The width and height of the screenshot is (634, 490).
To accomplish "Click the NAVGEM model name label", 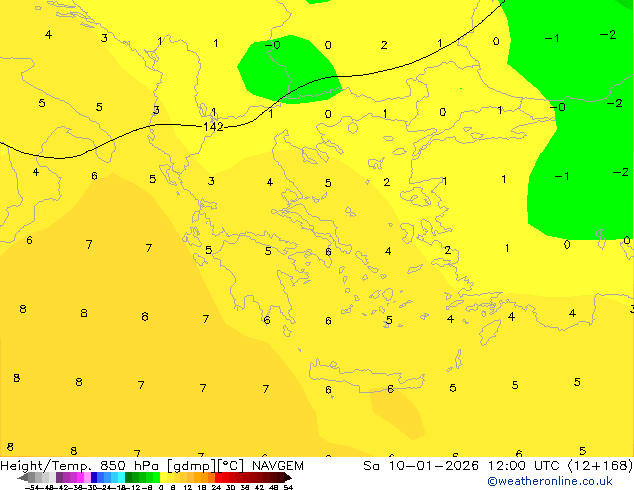I will click(278, 466).
